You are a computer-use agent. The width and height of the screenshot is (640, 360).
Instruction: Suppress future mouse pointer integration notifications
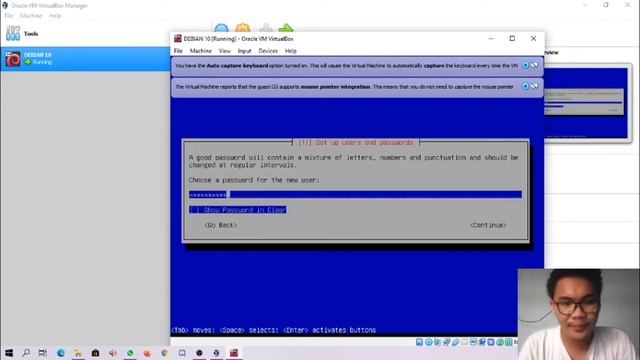pyautogui.click(x=534, y=86)
